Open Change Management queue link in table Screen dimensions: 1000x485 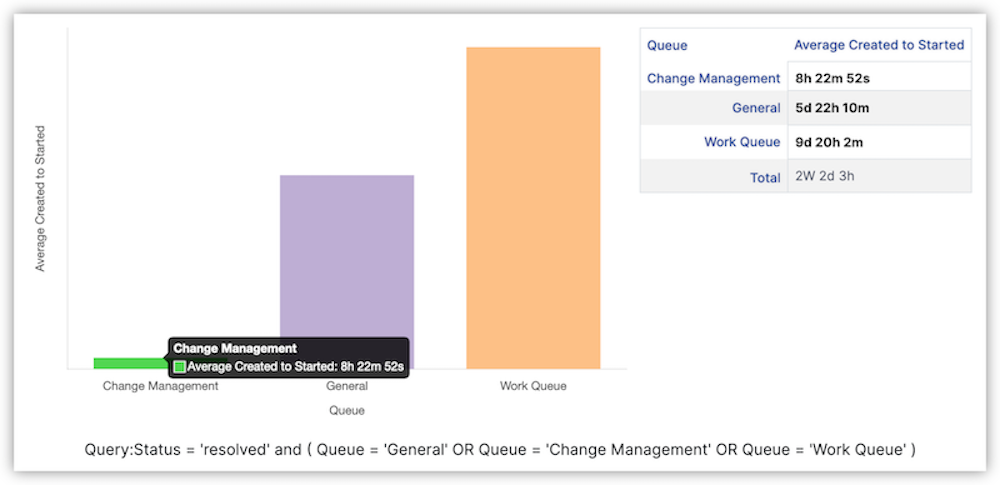click(713, 78)
